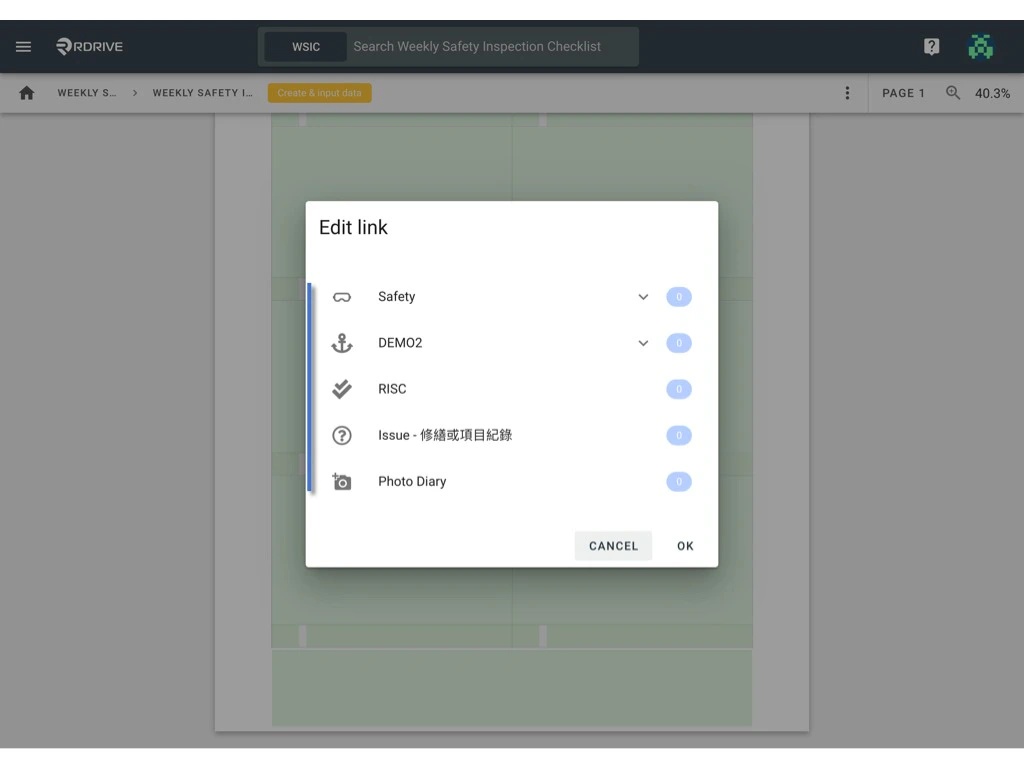Click the RDRIVE logo
Viewport: 1024px width, 768px height.
coord(88,46)
